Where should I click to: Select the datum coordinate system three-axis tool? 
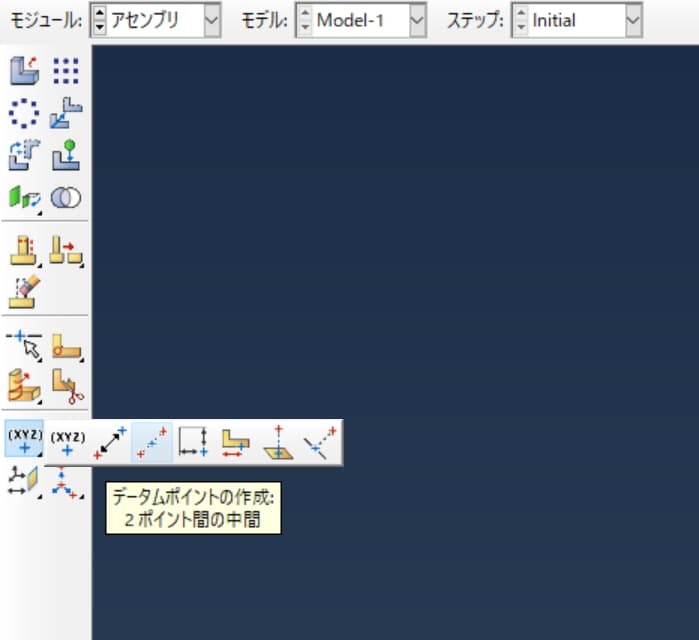coord(66,483)
